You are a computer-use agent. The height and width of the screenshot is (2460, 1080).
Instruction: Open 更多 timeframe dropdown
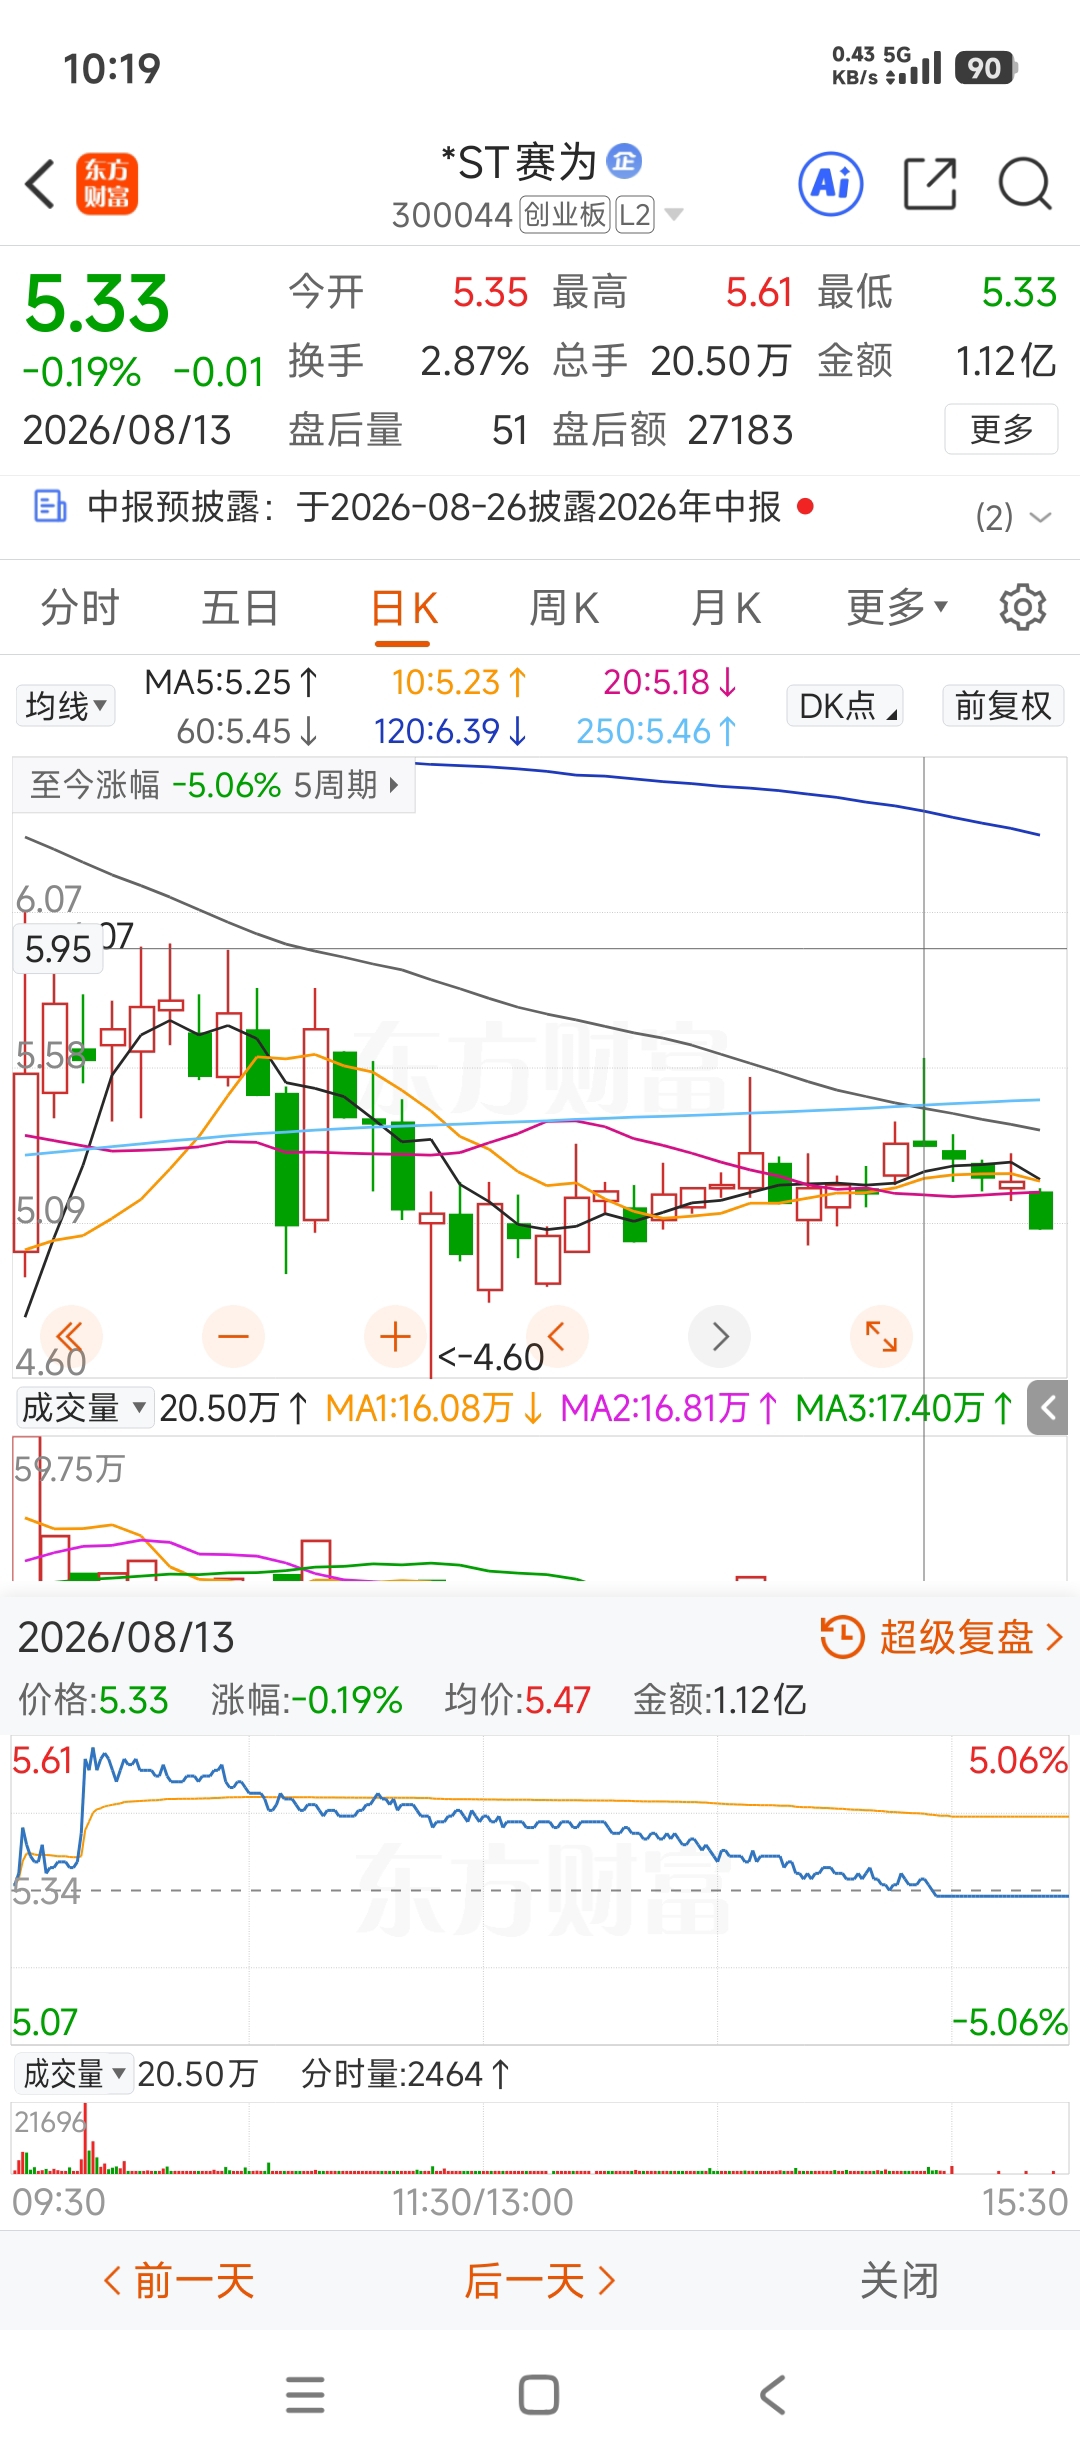click(x=897, y=607)
